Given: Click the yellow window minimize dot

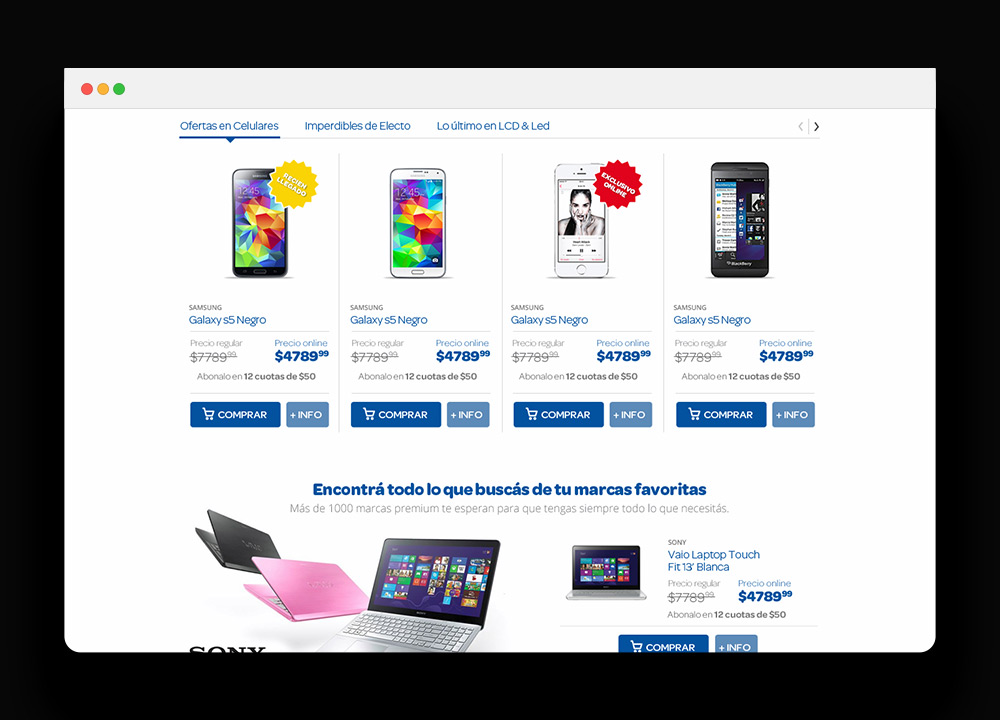Looking at the screenshot, I should pos(103,89).
